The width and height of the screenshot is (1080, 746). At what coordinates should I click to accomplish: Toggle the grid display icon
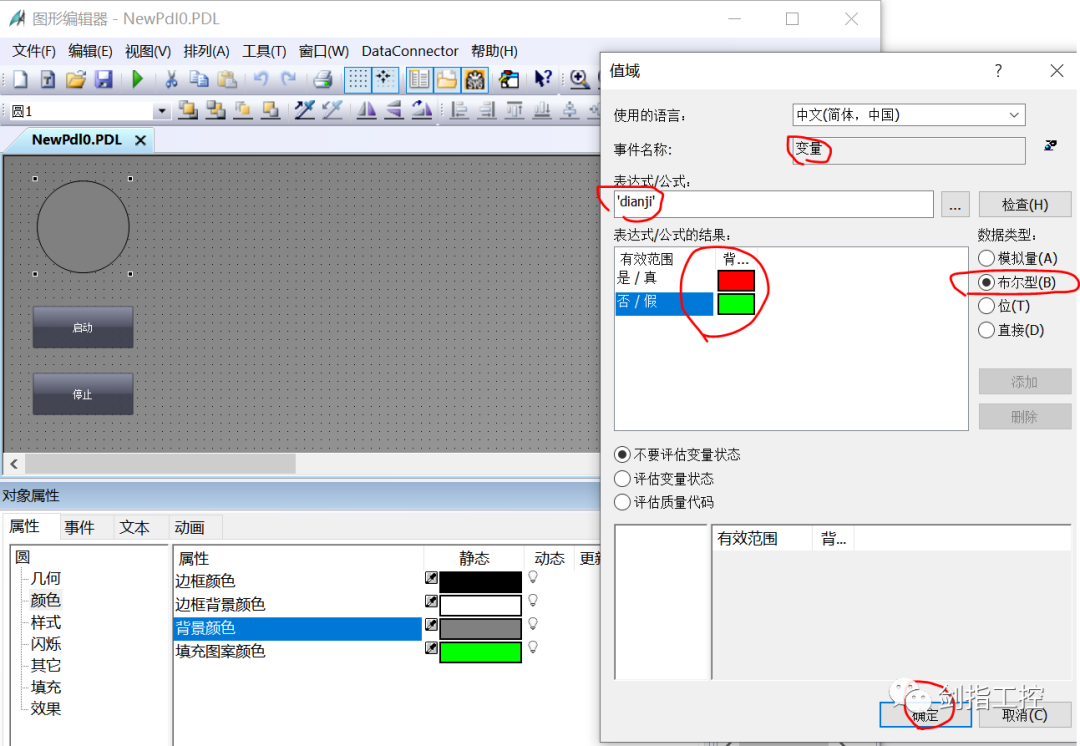tap(358, 80)
